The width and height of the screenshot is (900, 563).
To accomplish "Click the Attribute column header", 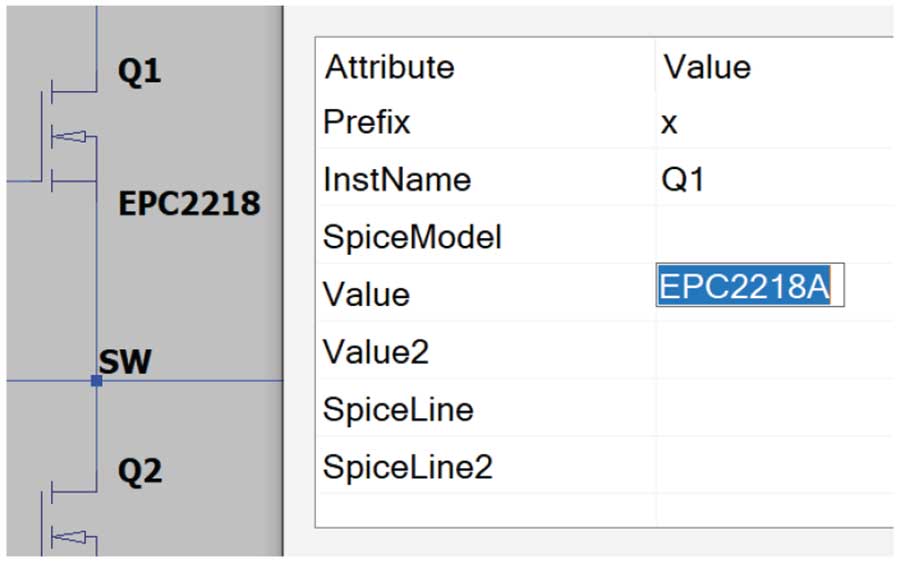I will tap(391, 67).
